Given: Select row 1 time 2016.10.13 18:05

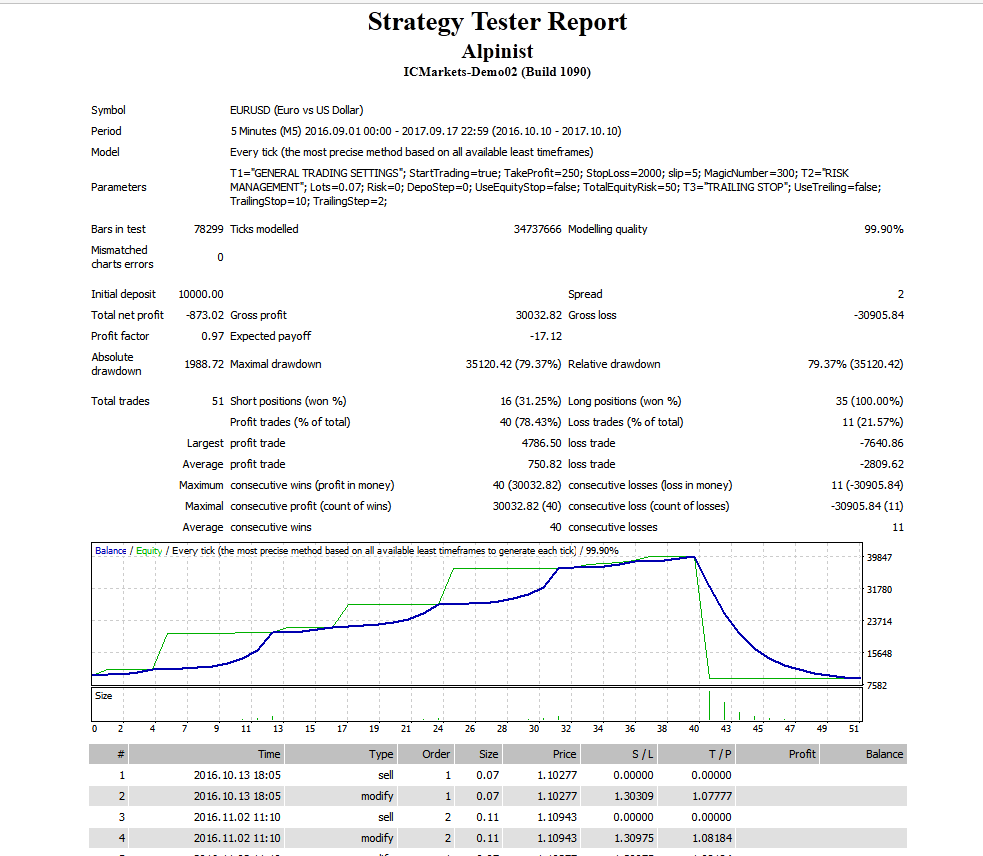Looking at the screenshot, I should coord(237,775).
